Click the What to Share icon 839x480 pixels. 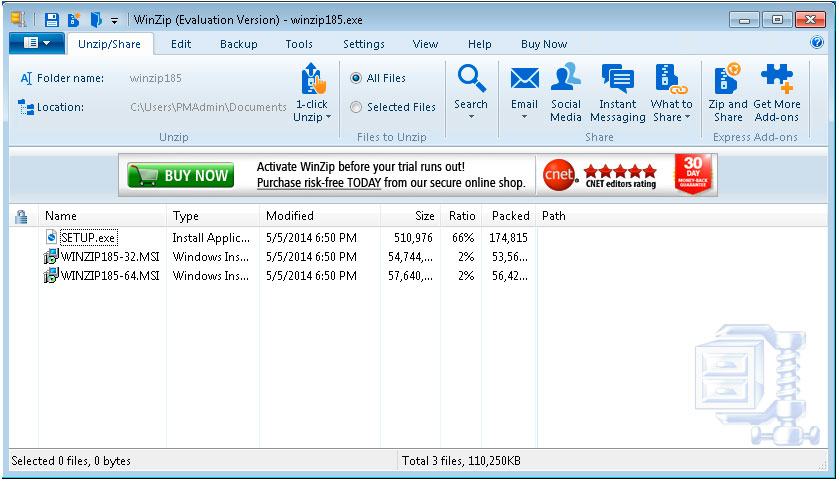(x=670, y=79)
